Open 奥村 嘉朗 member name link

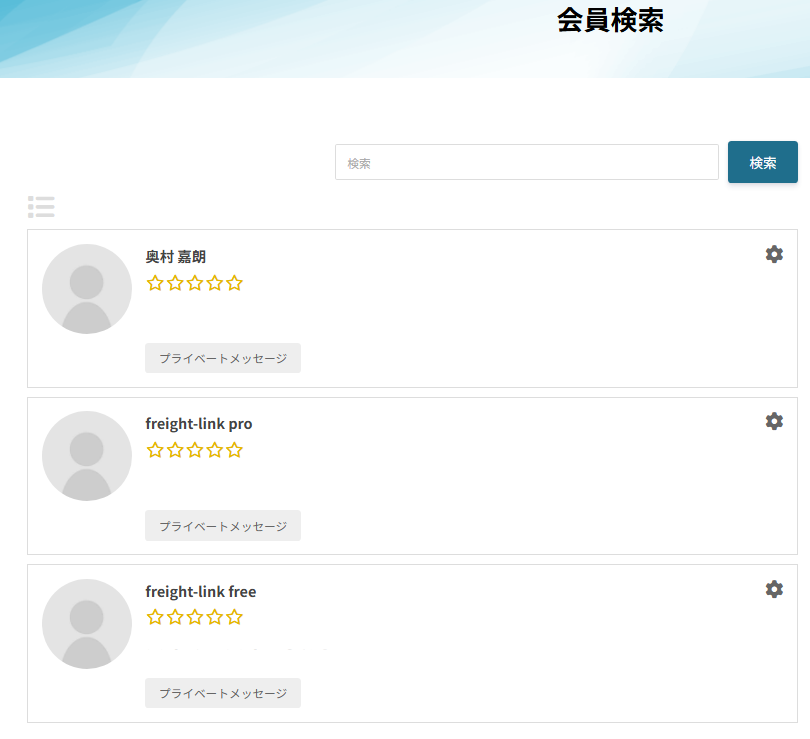click(176, 257)
